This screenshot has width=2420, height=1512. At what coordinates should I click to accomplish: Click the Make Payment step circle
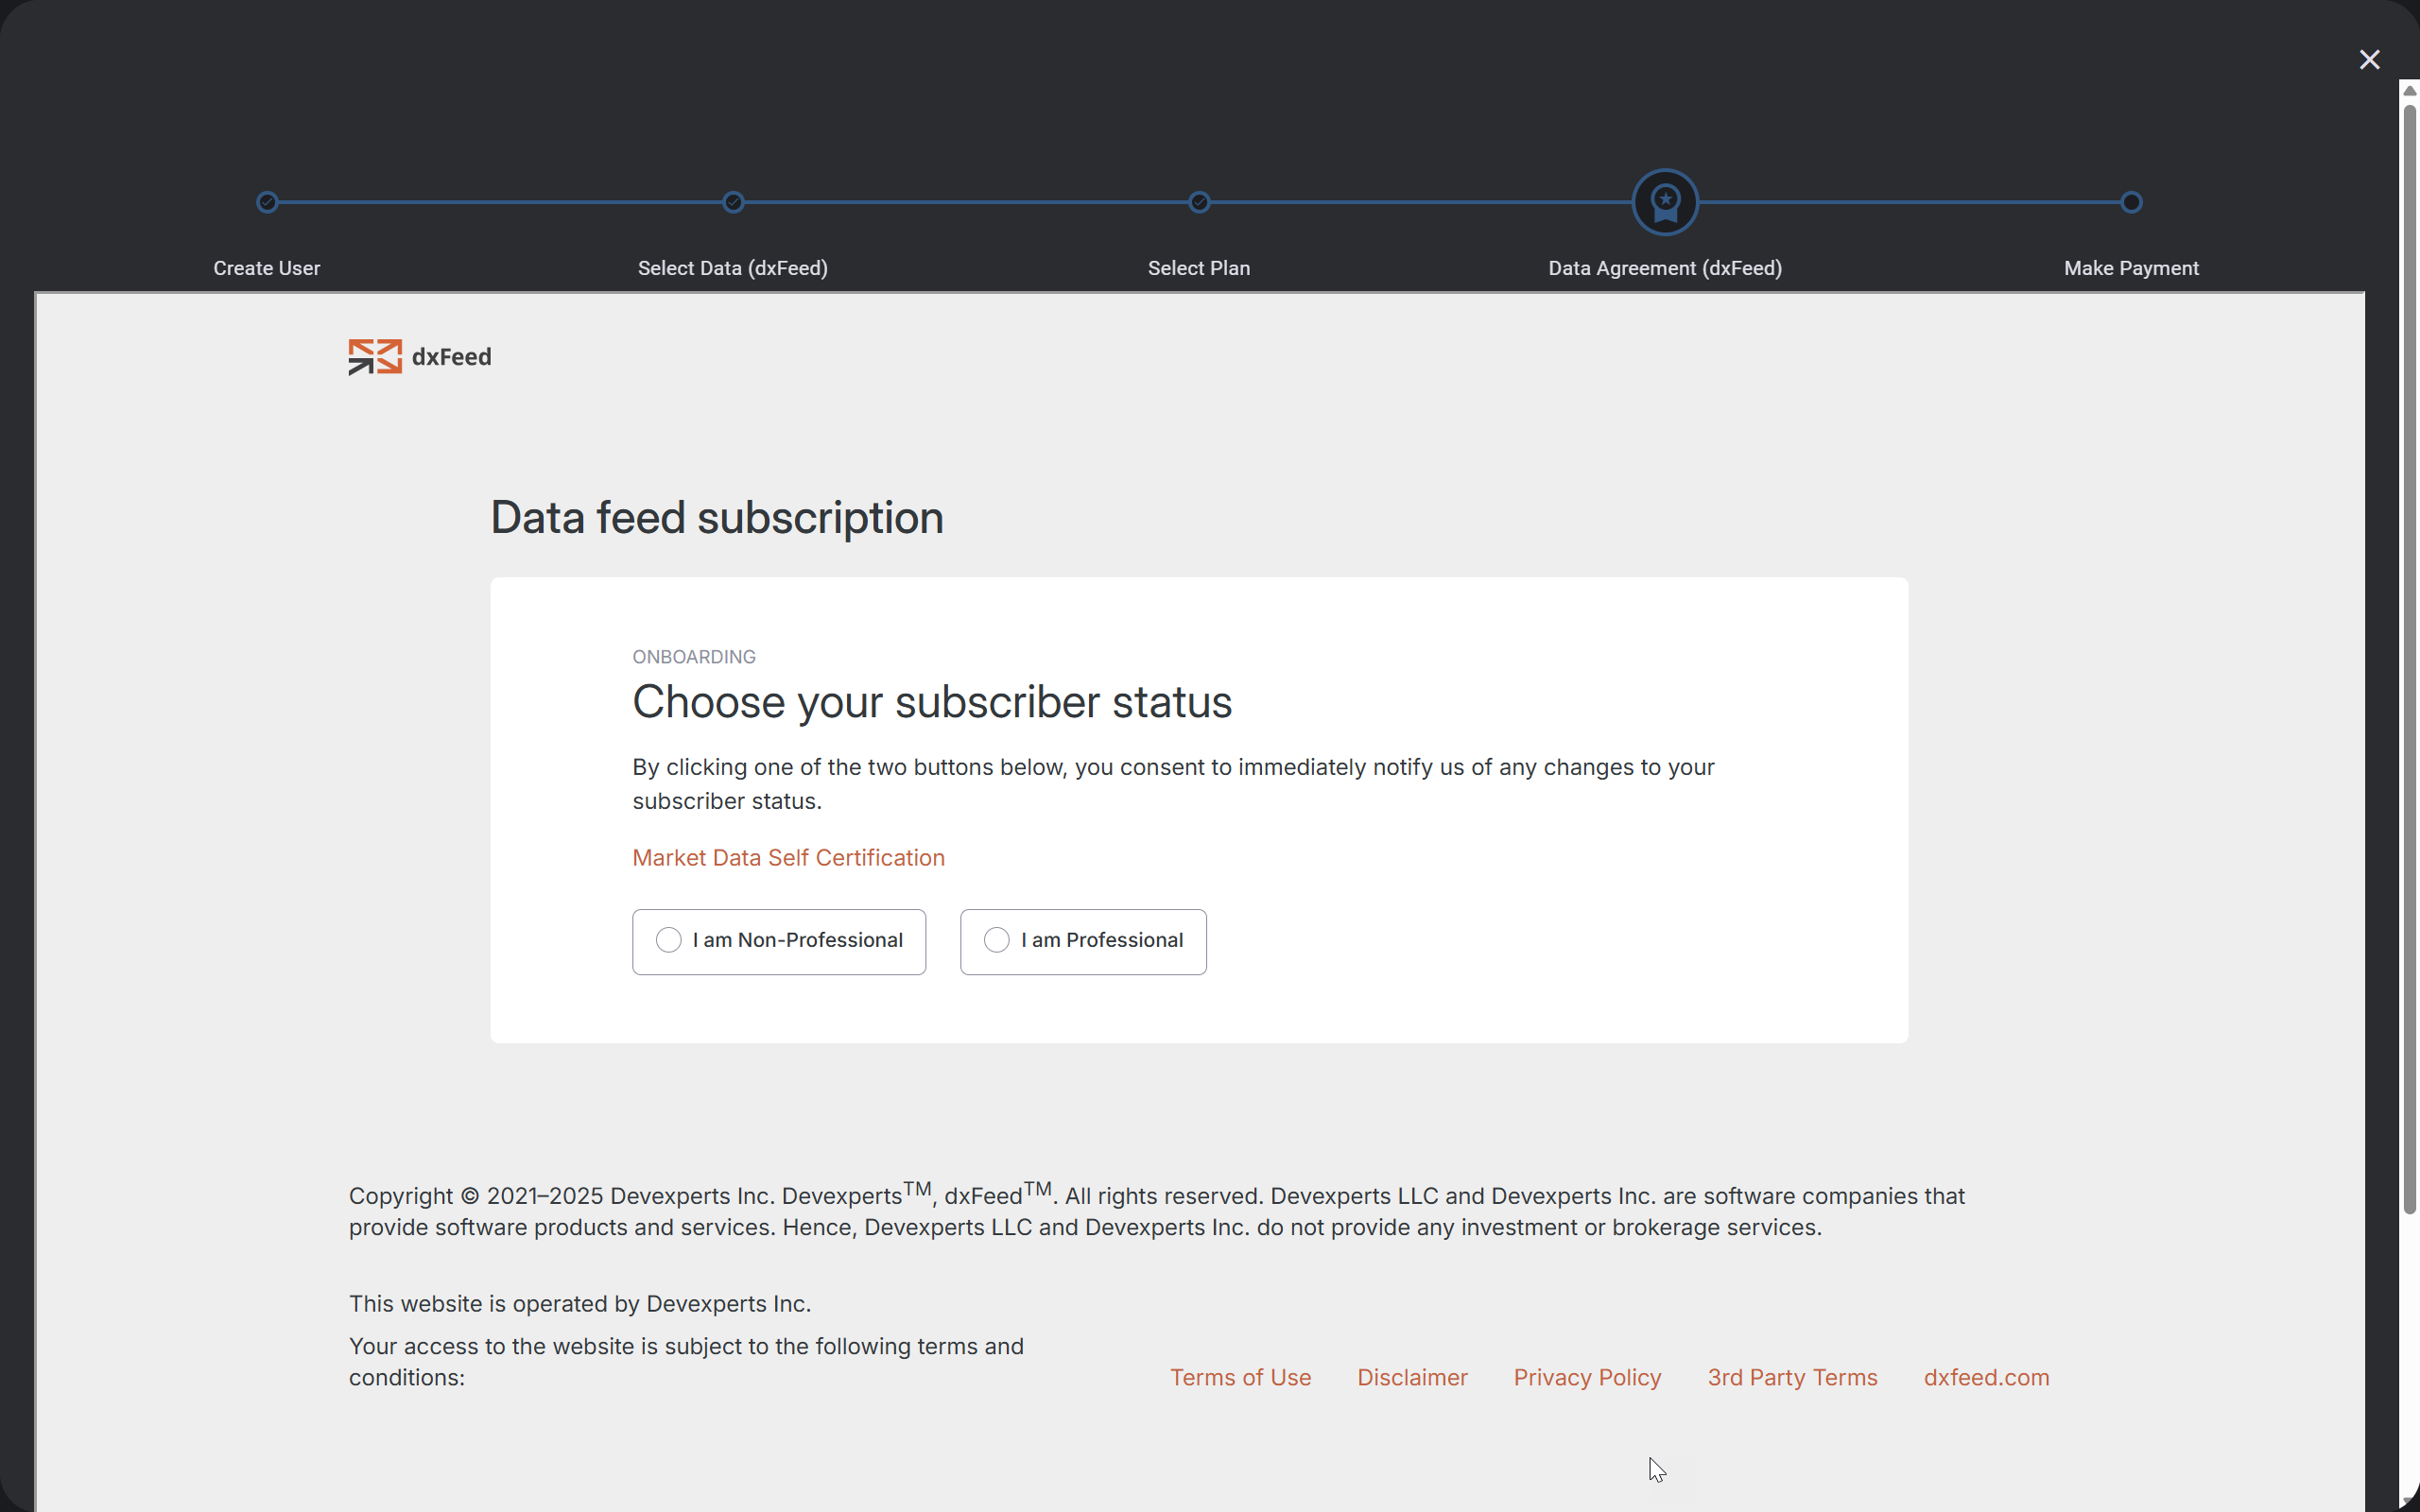click(x=2131, y=202)
